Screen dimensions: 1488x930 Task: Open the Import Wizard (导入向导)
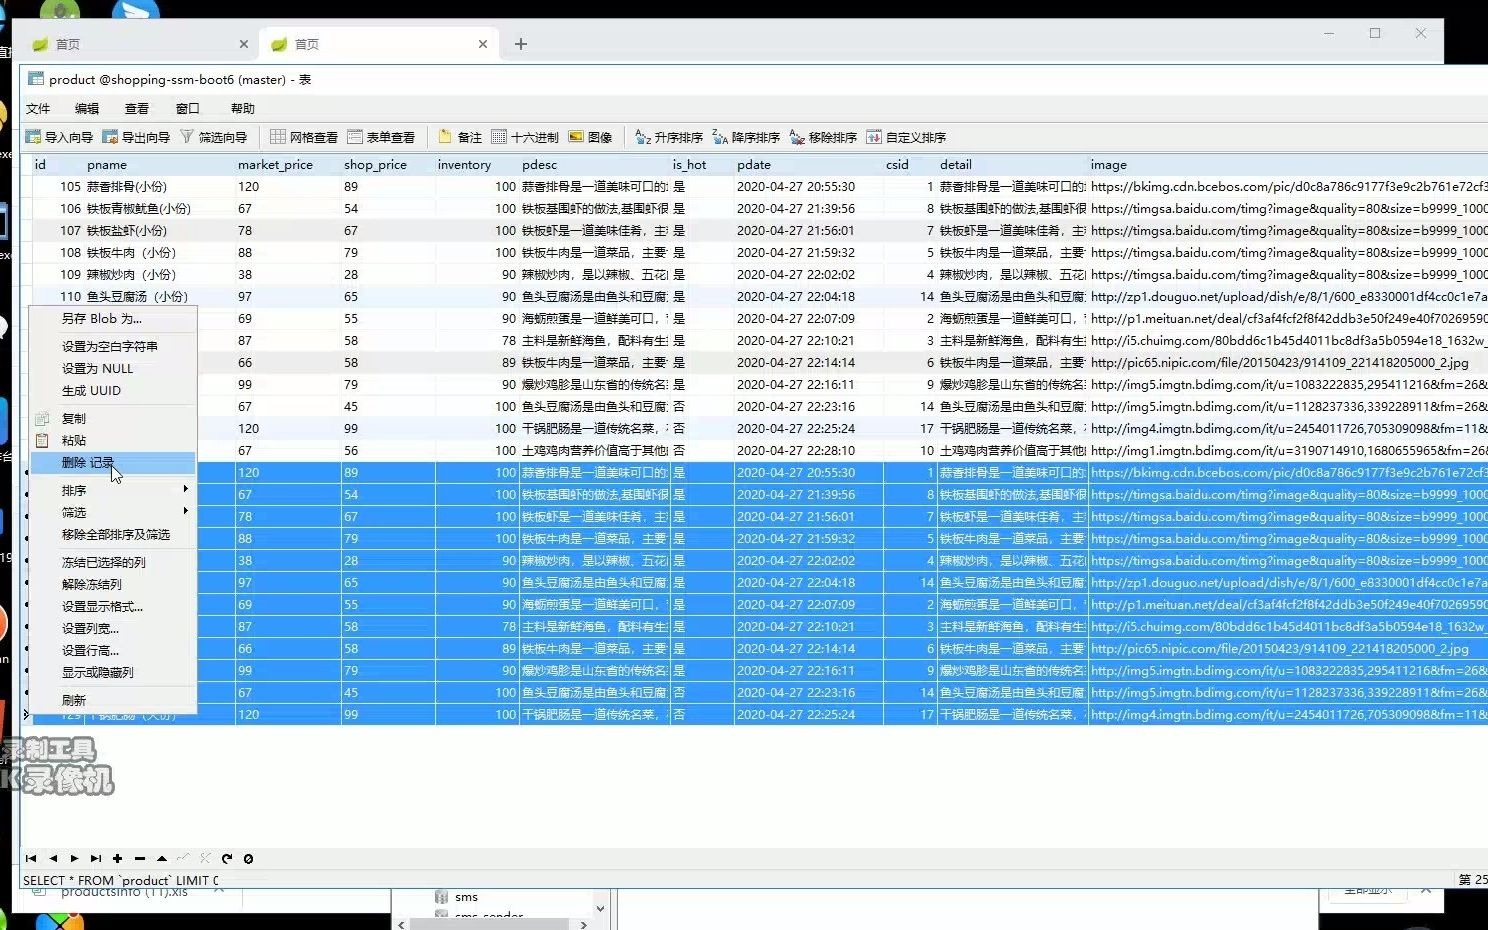coord(59,137)
